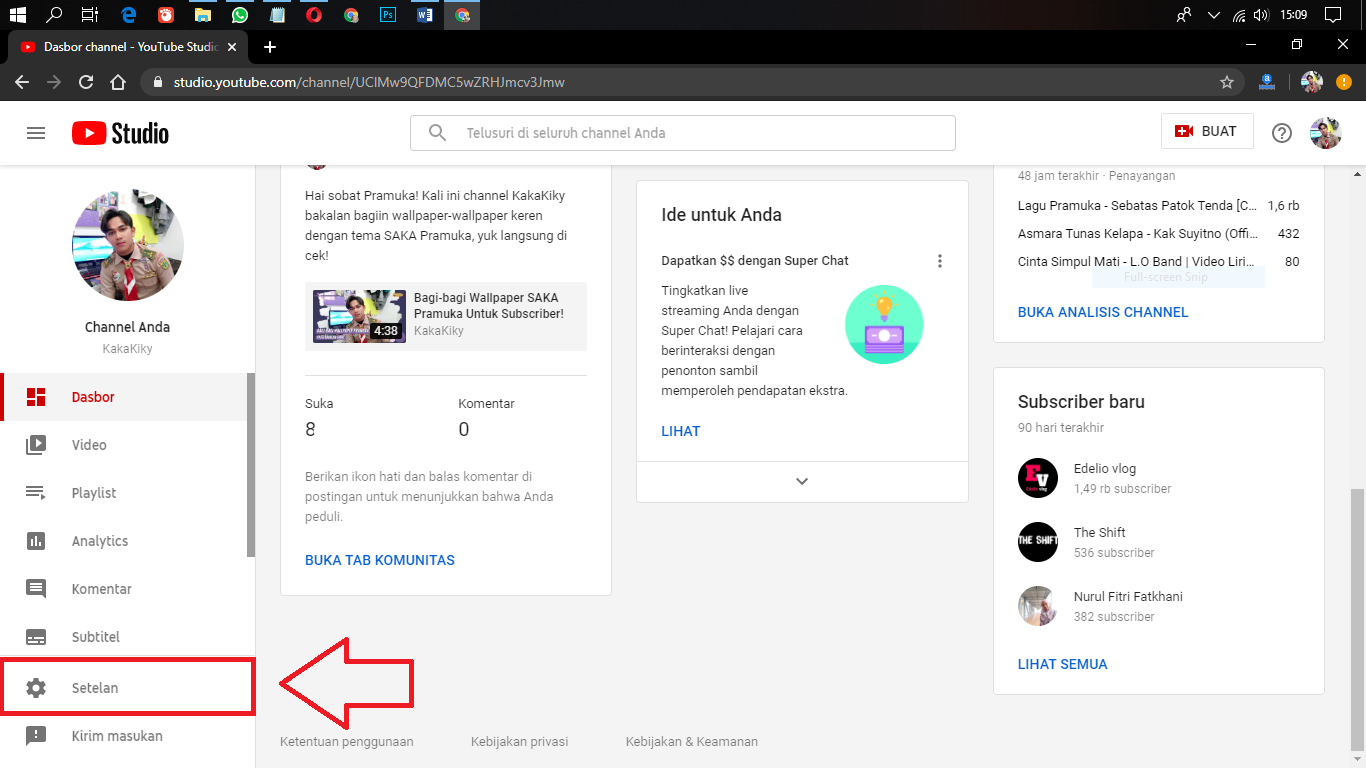Open Ketentuan penggunaan footer link
Screen dimensions: 1366x768
347,742
